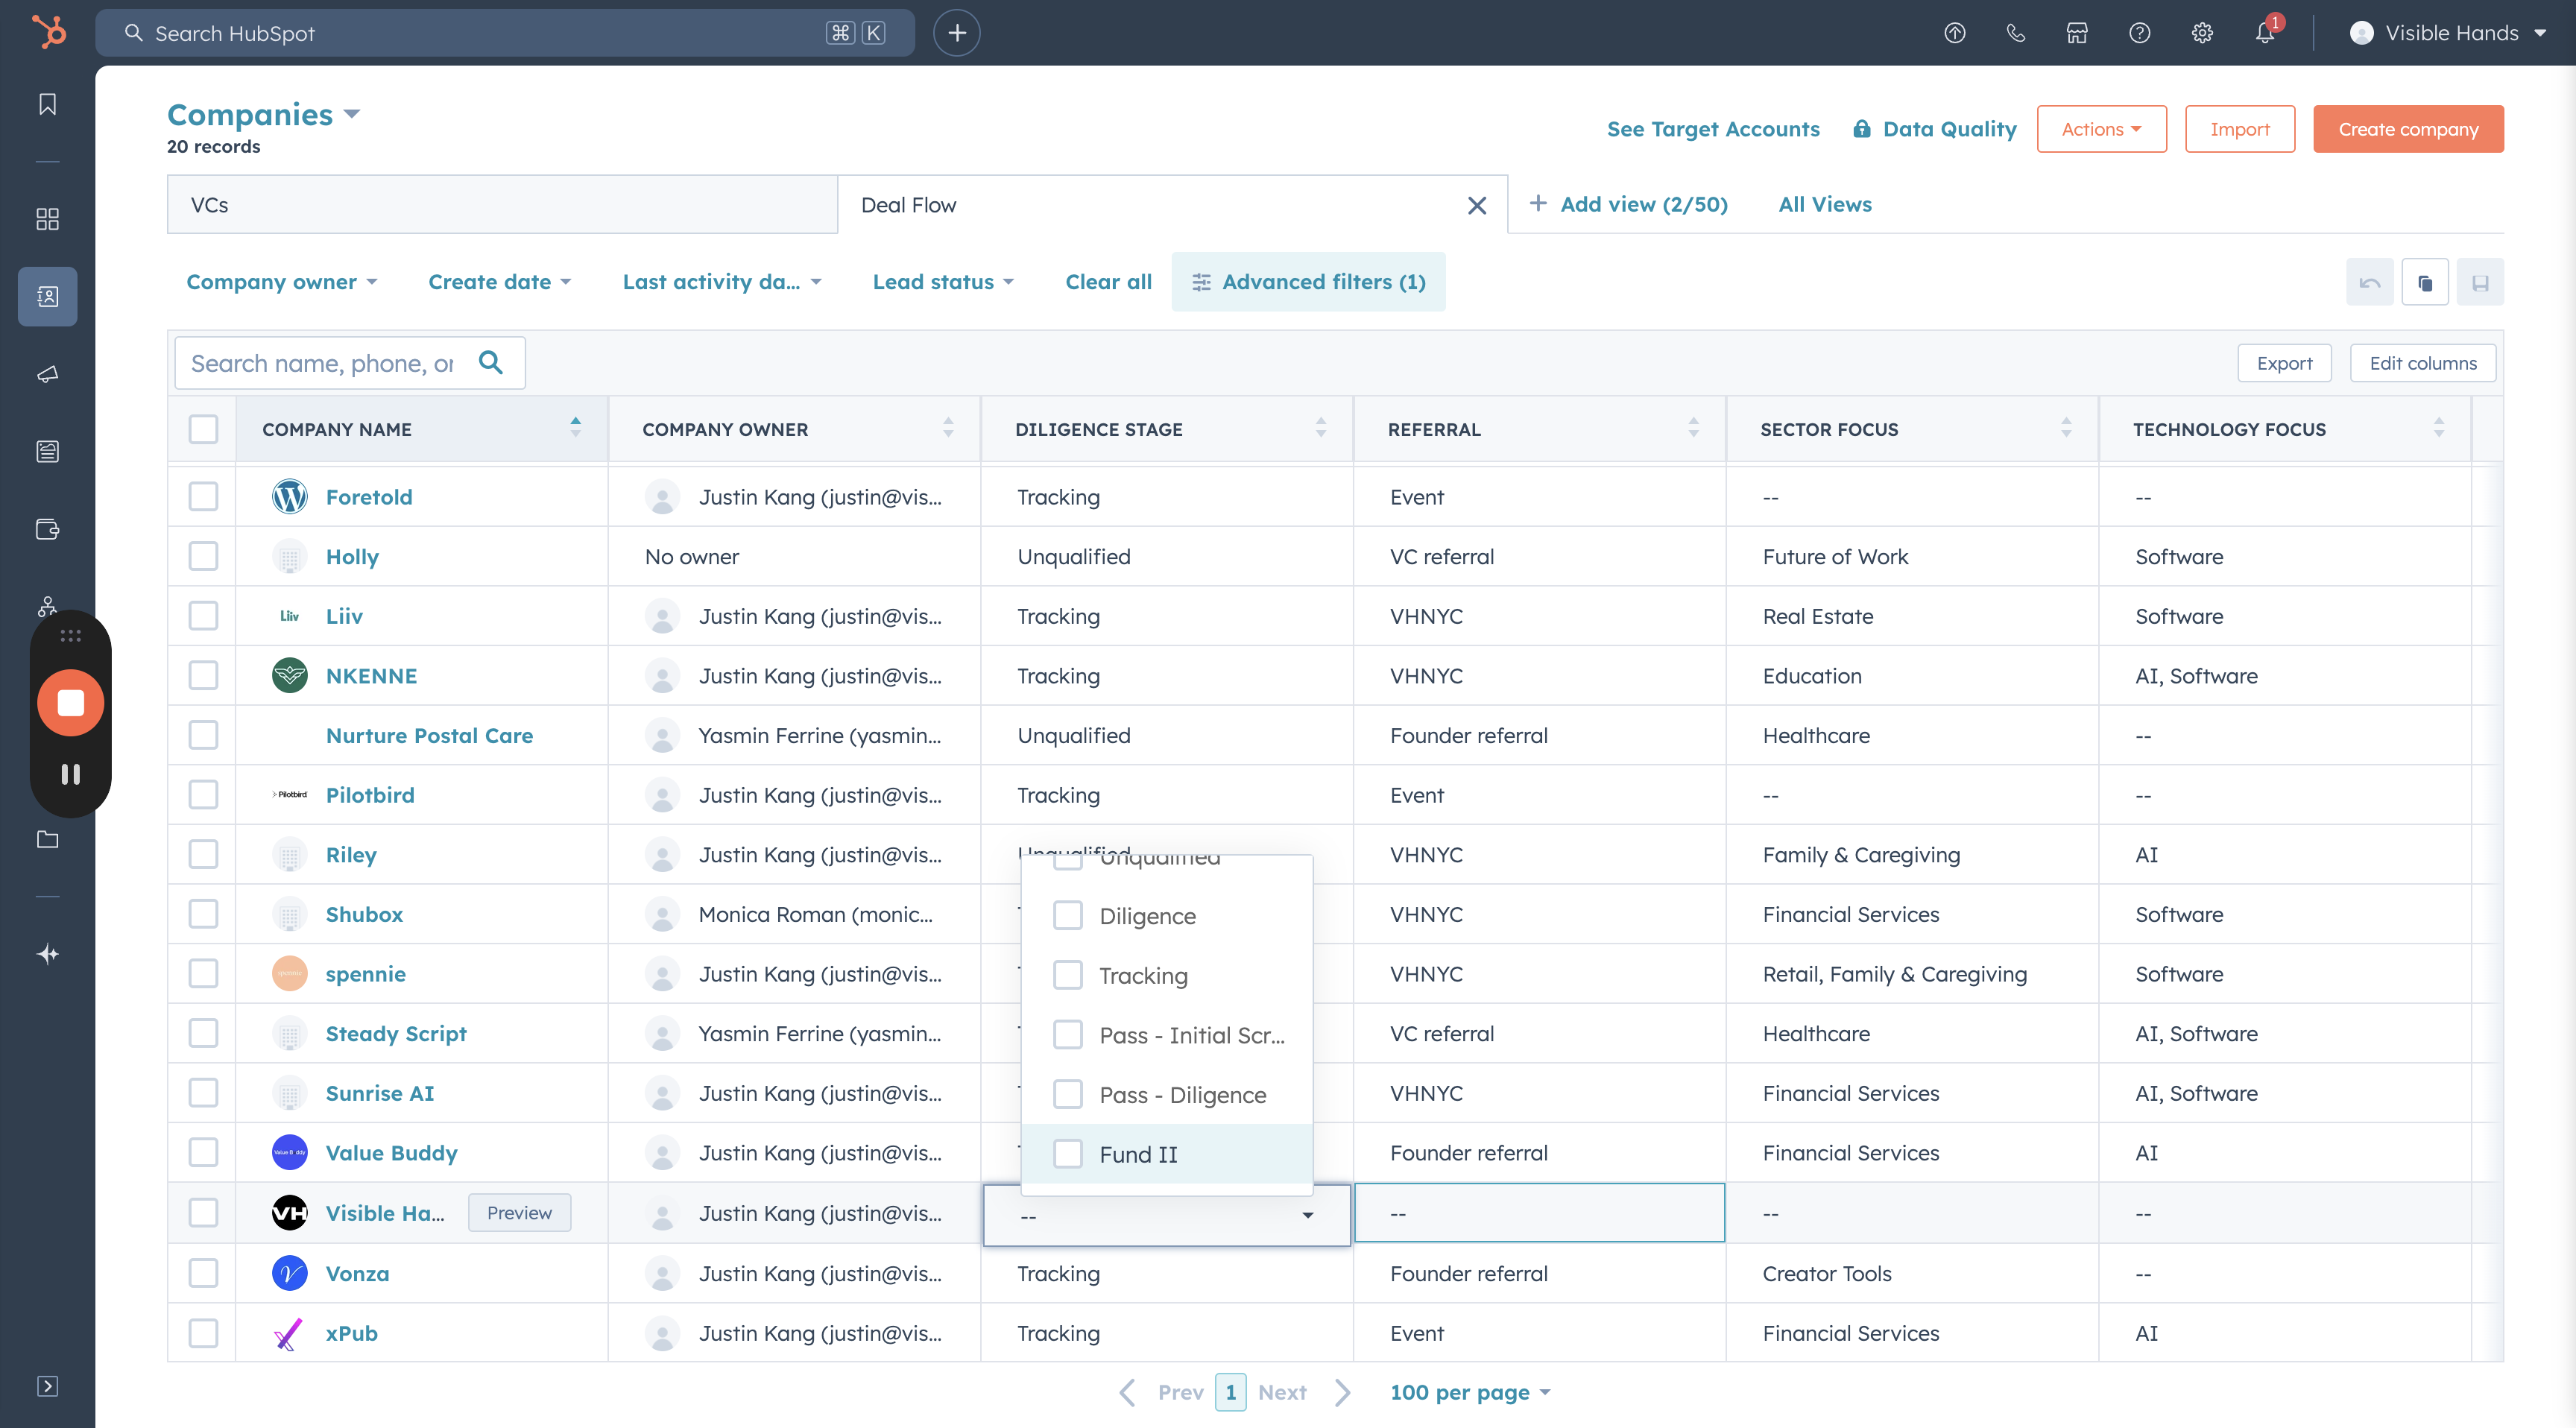Expand the Company owner filter
Image resolution: width=2576 pixels, height=1428 pixels.
[281, 282]
